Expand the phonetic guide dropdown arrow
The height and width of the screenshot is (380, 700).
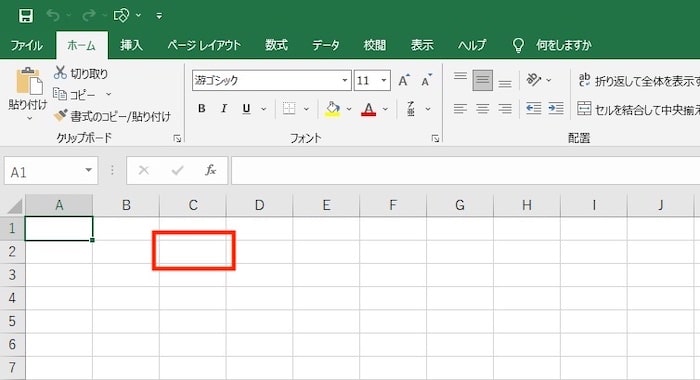(x=428, y=109)
